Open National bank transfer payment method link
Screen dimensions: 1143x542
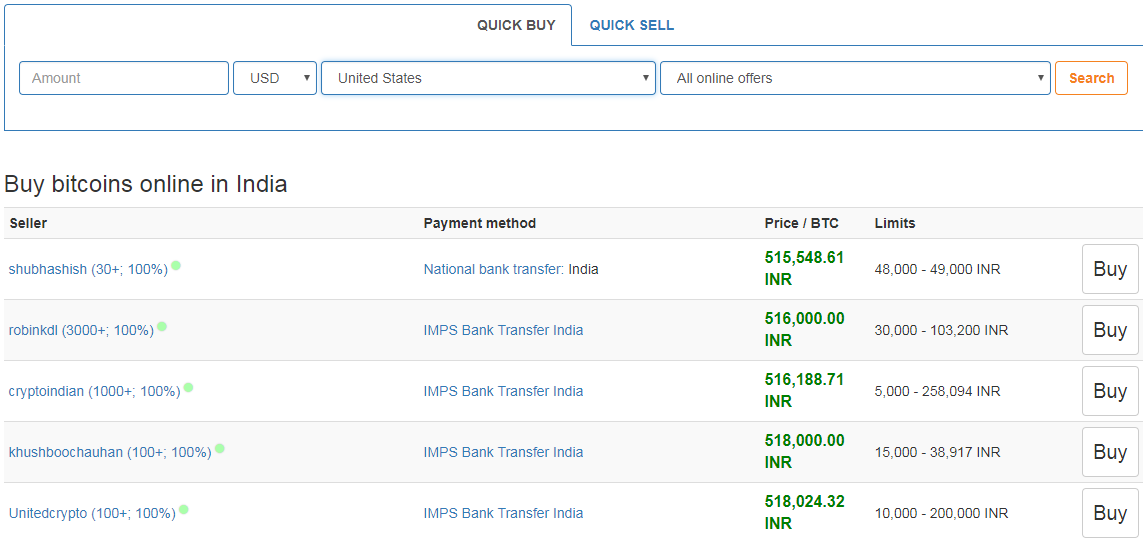pyautogui.click(x=493, y=269)
